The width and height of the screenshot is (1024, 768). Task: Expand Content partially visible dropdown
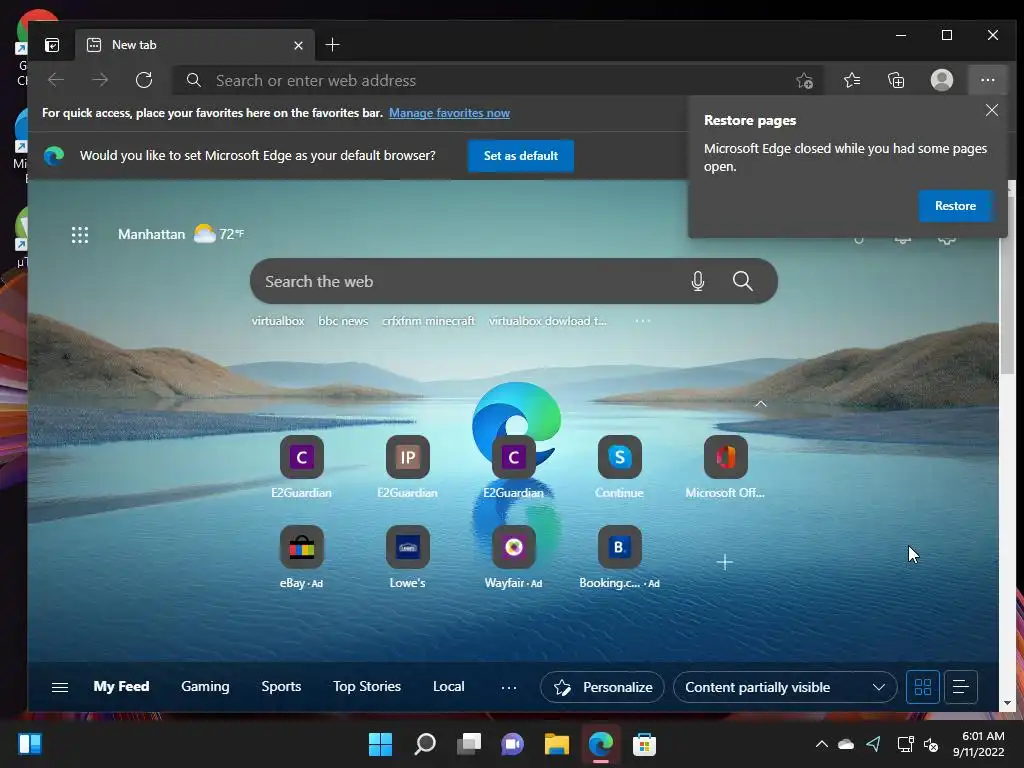click(784, 687)
